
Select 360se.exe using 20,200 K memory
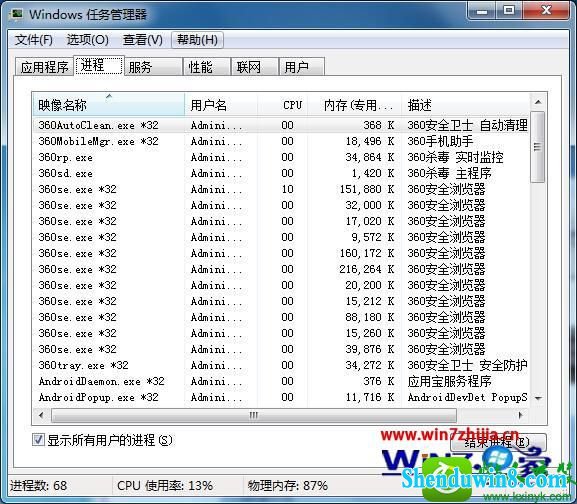click(281, 285)
